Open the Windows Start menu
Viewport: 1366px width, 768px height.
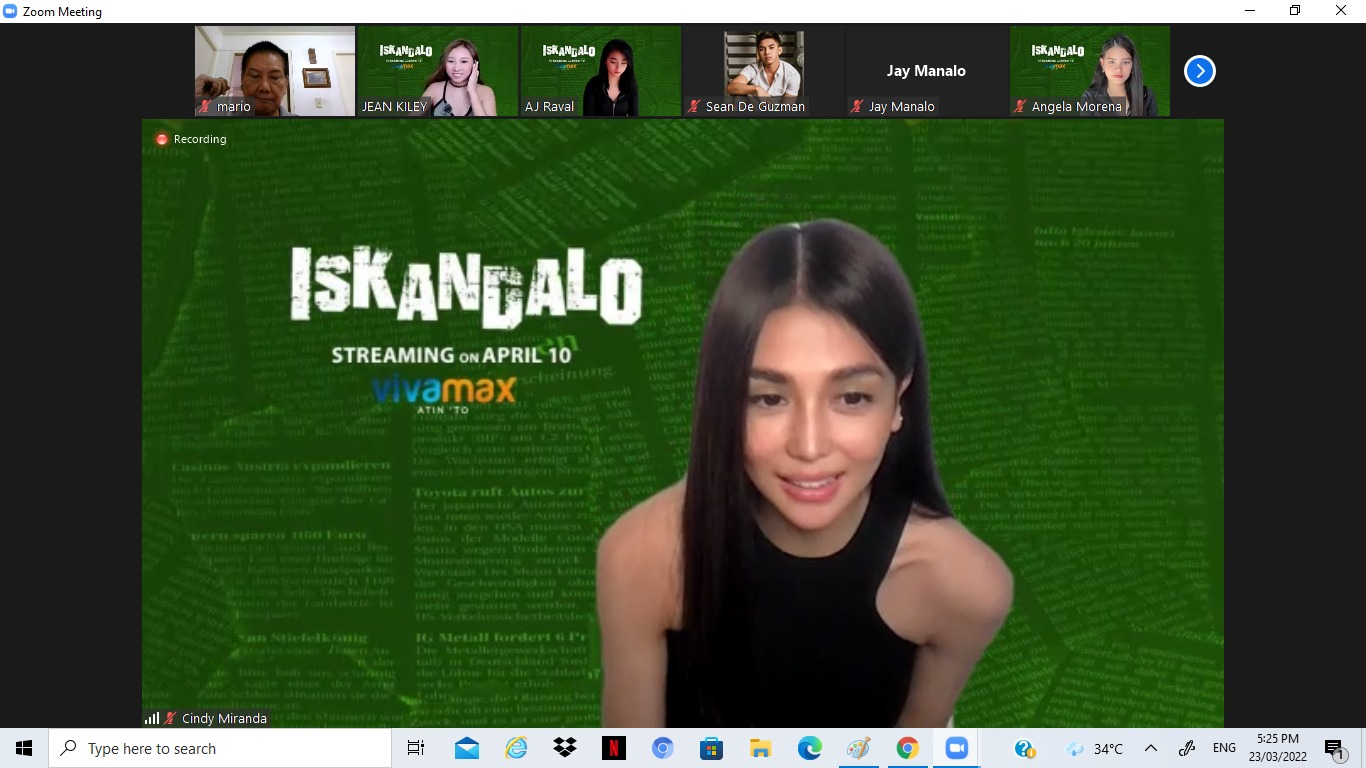pyautogui.click(x=24, y=748)
